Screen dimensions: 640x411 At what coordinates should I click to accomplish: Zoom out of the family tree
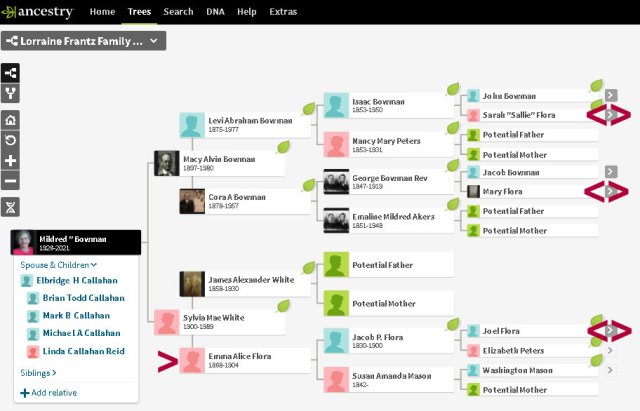point(10,181)
